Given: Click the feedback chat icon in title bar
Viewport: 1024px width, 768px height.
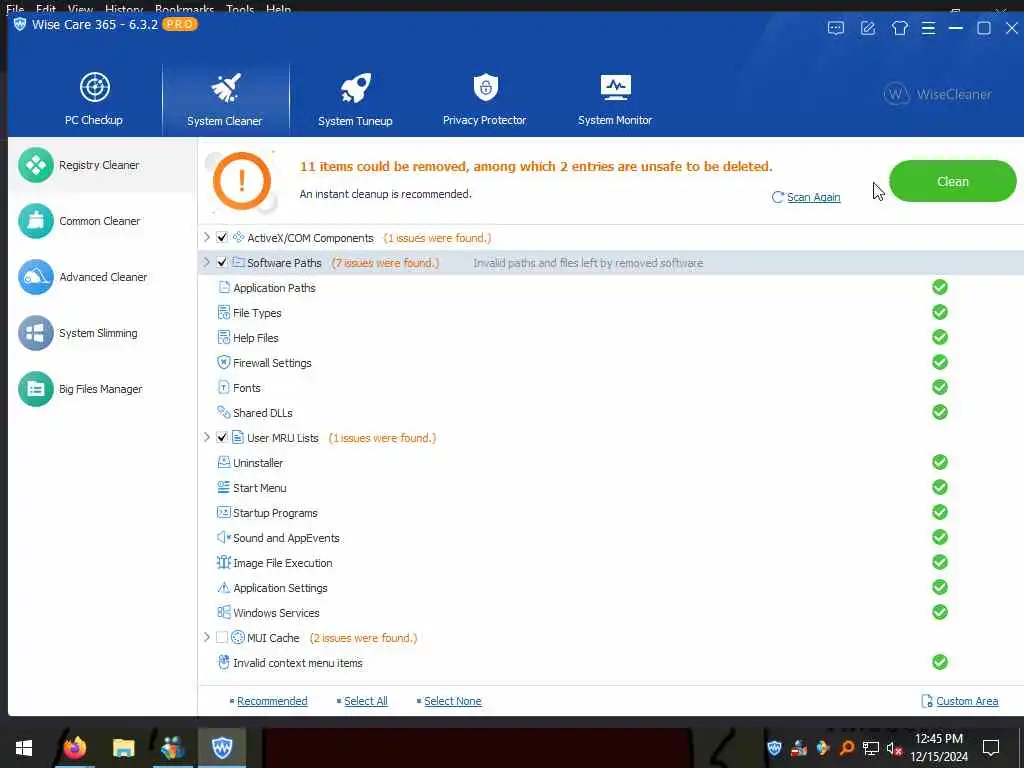Looking at the screenshot, I should tap(836, 28).
